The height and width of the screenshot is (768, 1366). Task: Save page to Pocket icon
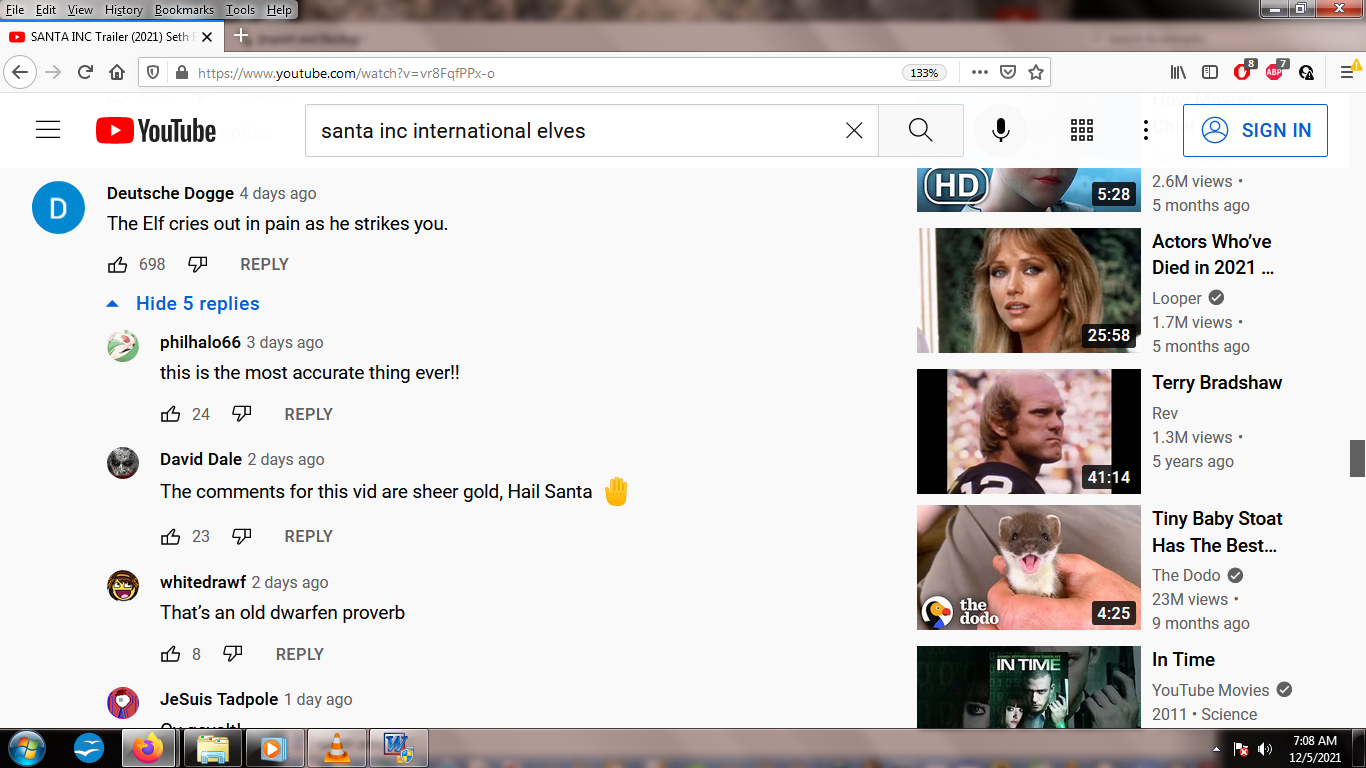click(x=1008, y=72)
